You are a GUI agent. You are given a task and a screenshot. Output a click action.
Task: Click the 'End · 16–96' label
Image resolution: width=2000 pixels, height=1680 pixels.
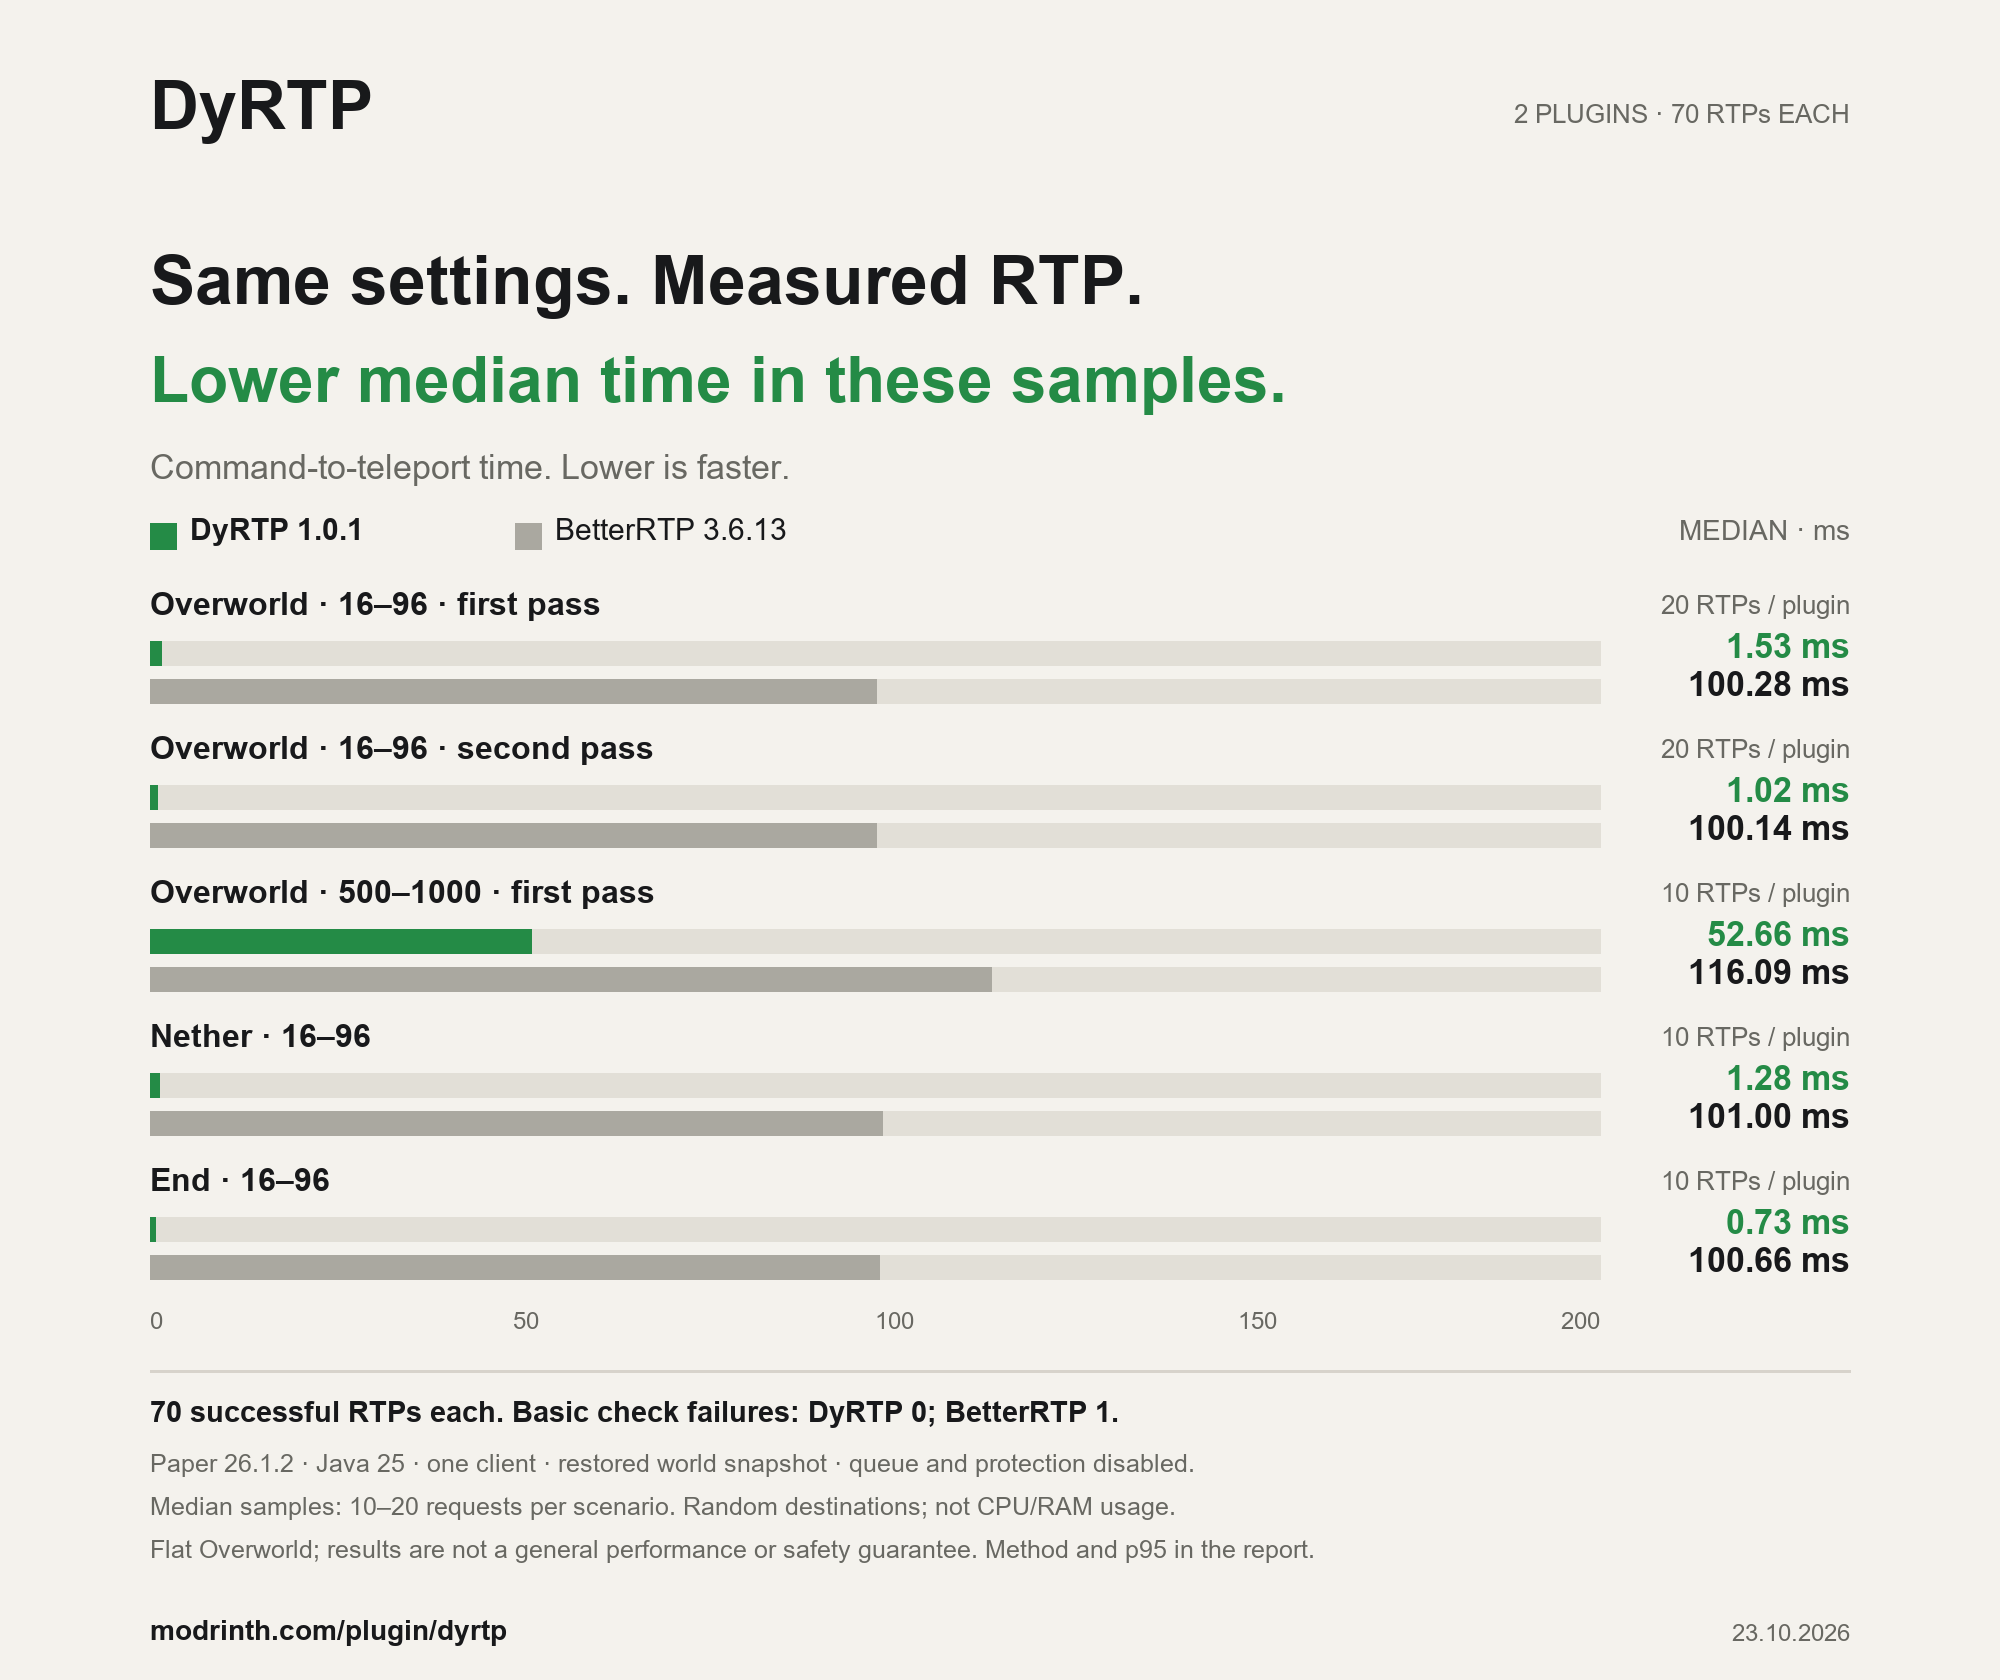coord(240,1180)
